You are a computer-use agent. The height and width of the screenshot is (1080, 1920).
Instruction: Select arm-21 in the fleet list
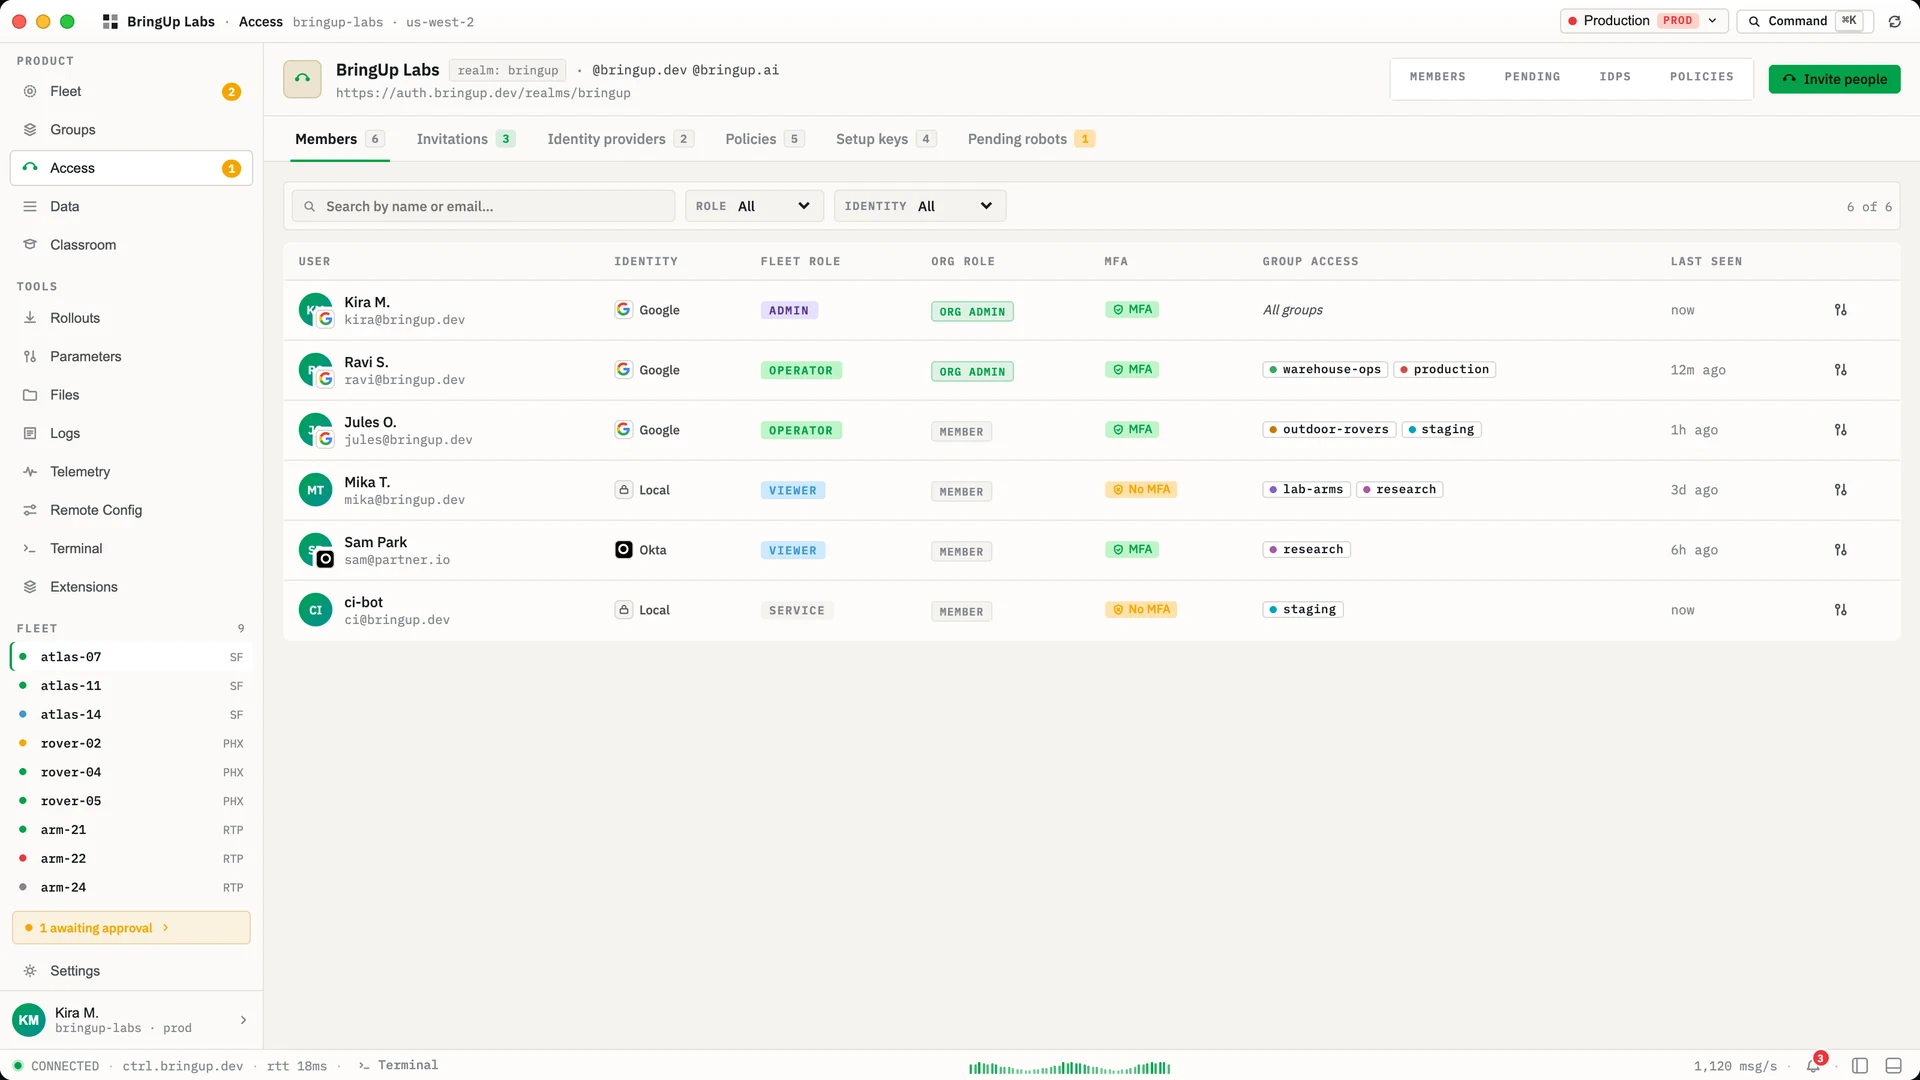tap(131, 830)
